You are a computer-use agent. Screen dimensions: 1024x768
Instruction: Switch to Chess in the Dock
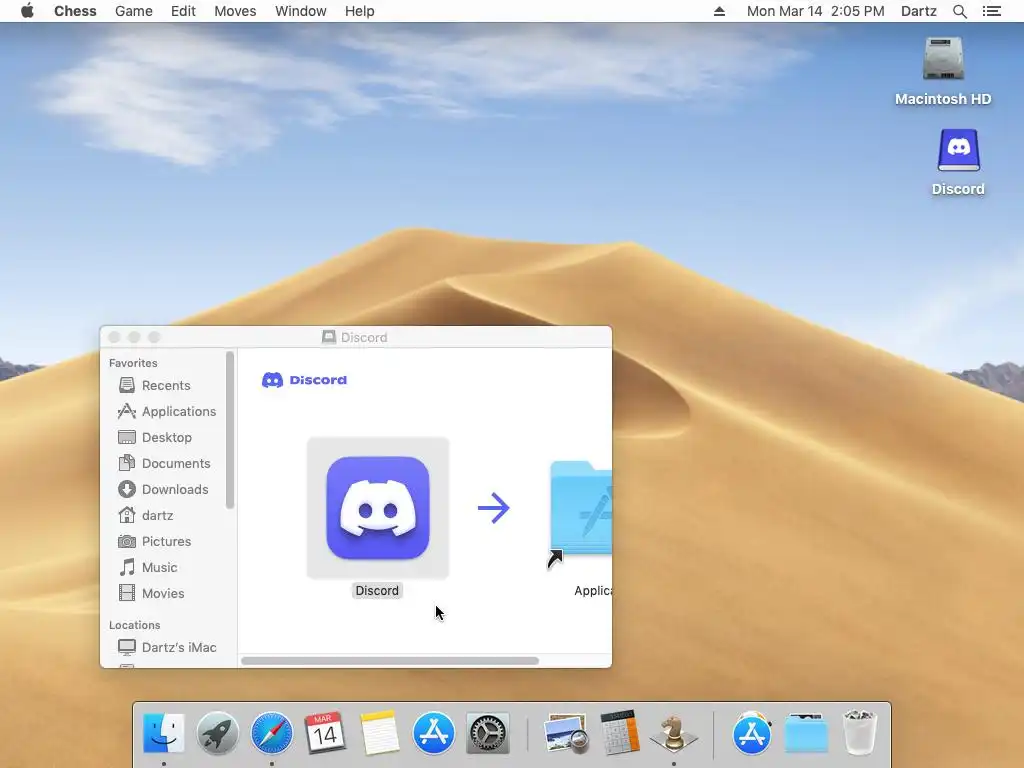click(x=674, y=733)
